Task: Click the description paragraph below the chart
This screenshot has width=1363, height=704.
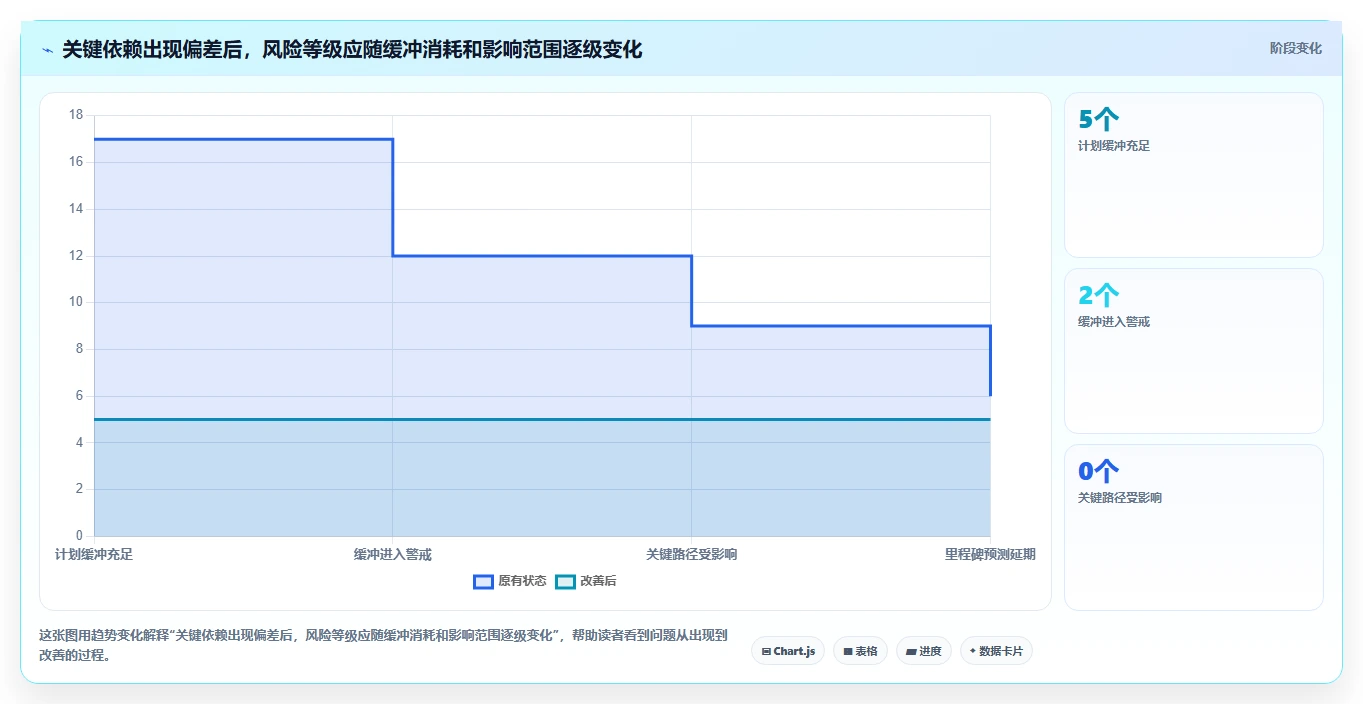Action: (x=383, y=646)
